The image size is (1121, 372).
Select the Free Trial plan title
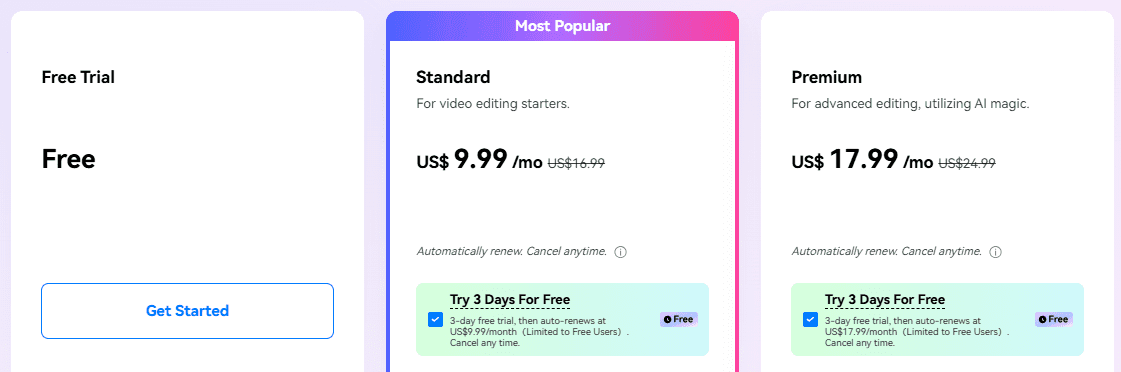(x=78, y=77)
